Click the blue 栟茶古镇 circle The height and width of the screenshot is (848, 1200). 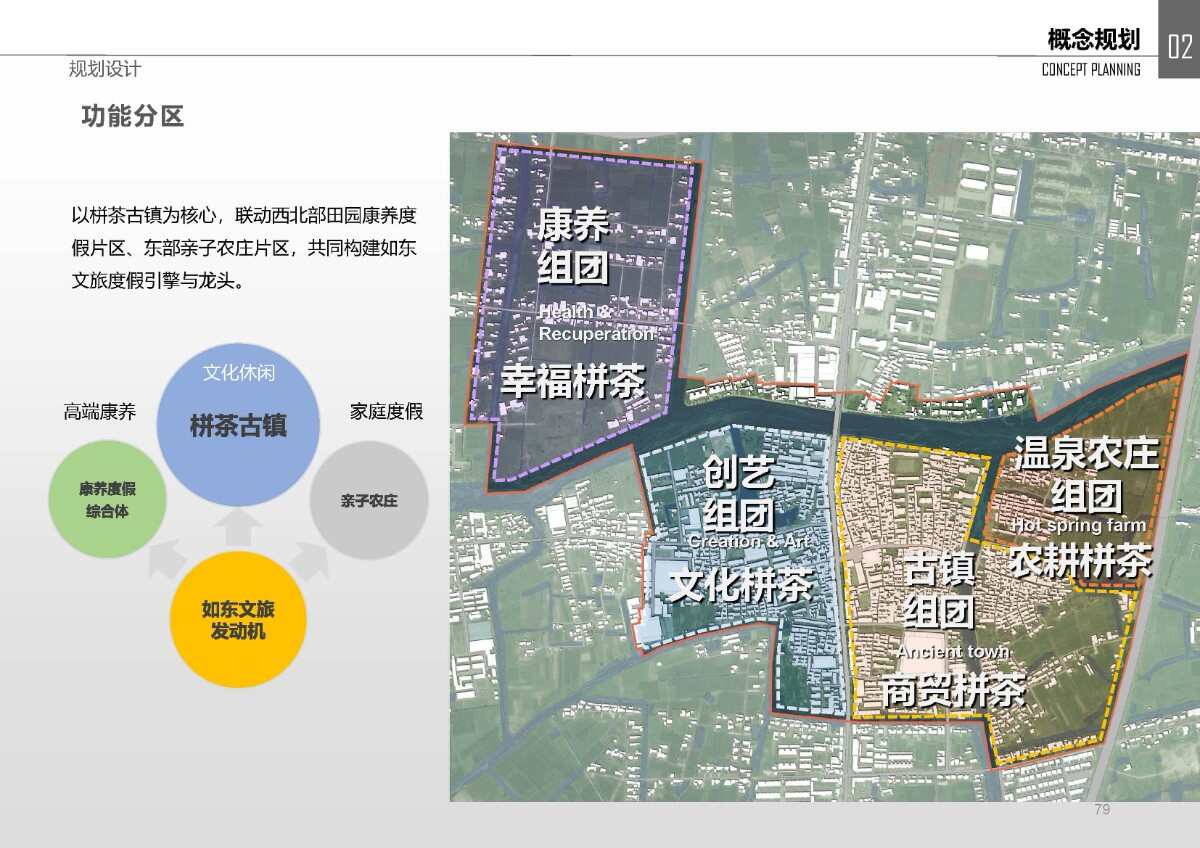238,427
